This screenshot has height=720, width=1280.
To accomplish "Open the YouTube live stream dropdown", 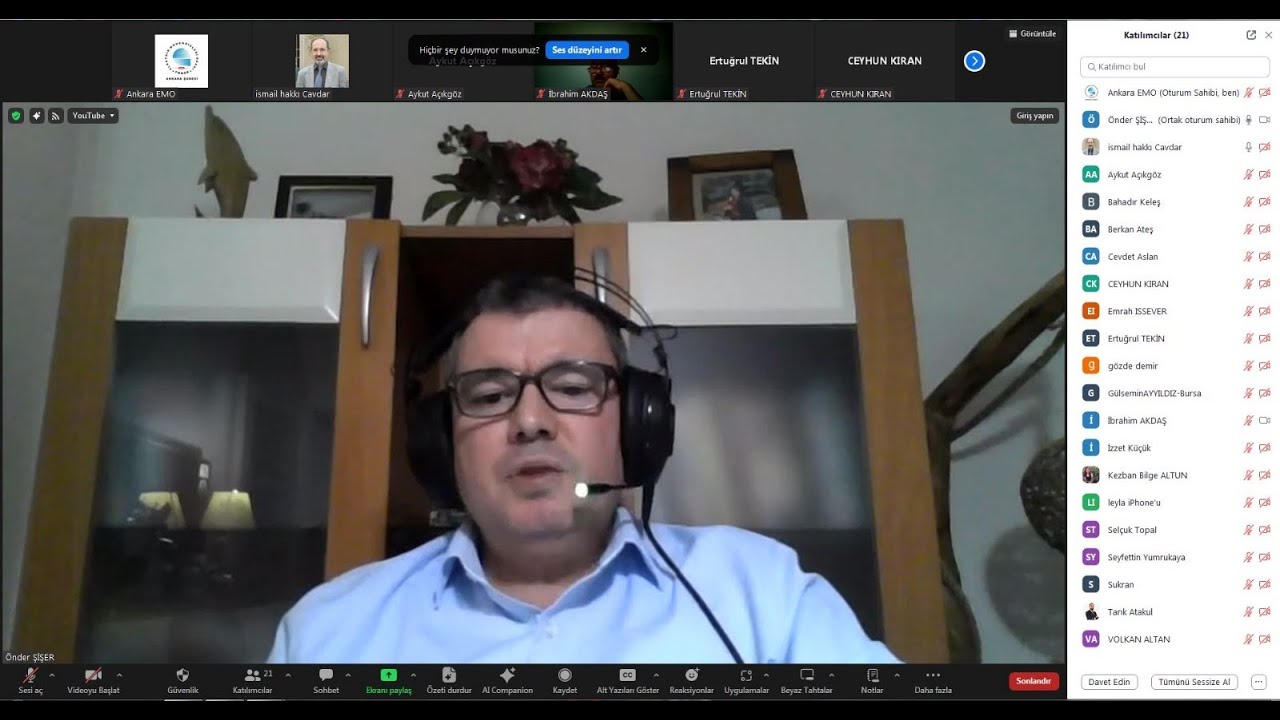I will pos(93,116).
